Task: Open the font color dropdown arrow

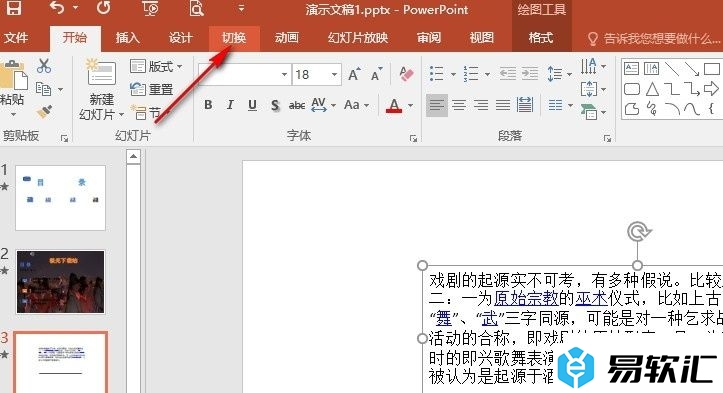Action: tap(410, 106)
